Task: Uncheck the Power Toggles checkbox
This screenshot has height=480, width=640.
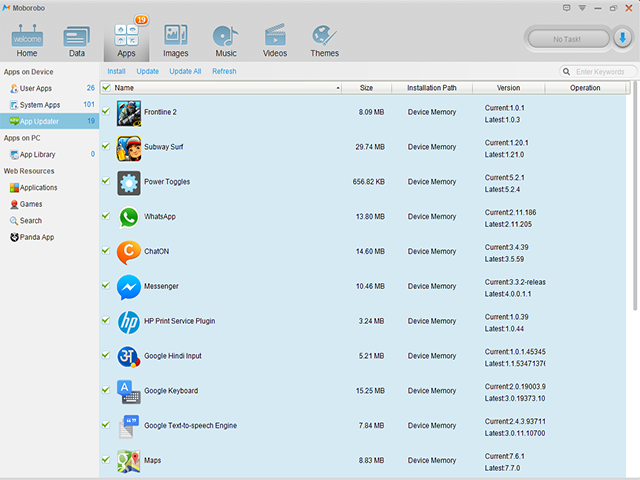Action: [x=106, y=180]
